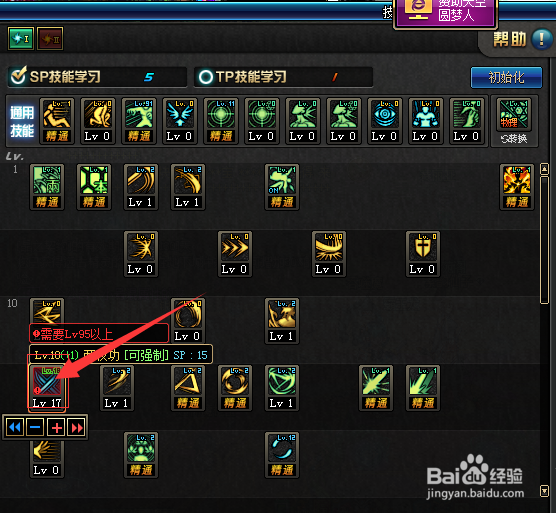
Task: Select the TP技能学习 radio option
Action: click(x=206, y=77)
